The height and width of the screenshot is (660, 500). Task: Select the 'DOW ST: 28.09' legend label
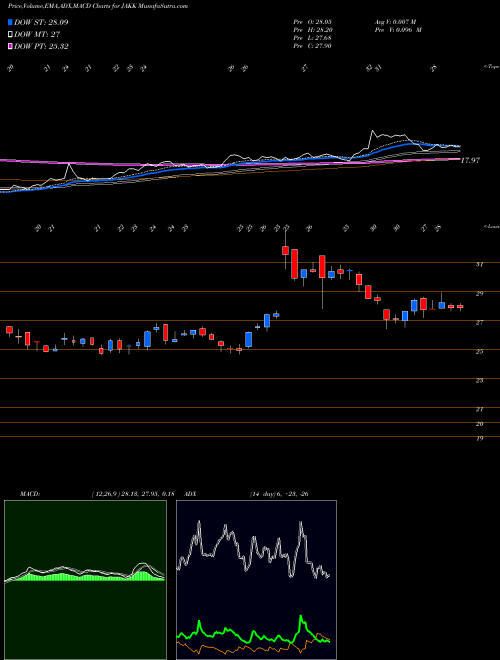tap(41, 22)
